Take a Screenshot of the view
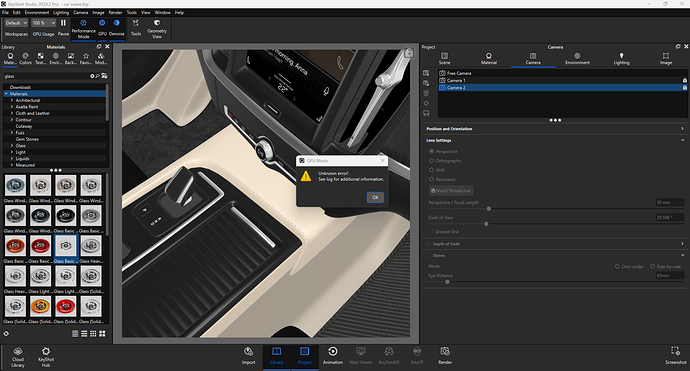The height and width of the screenshot is (371, 690). pos(675,356)
